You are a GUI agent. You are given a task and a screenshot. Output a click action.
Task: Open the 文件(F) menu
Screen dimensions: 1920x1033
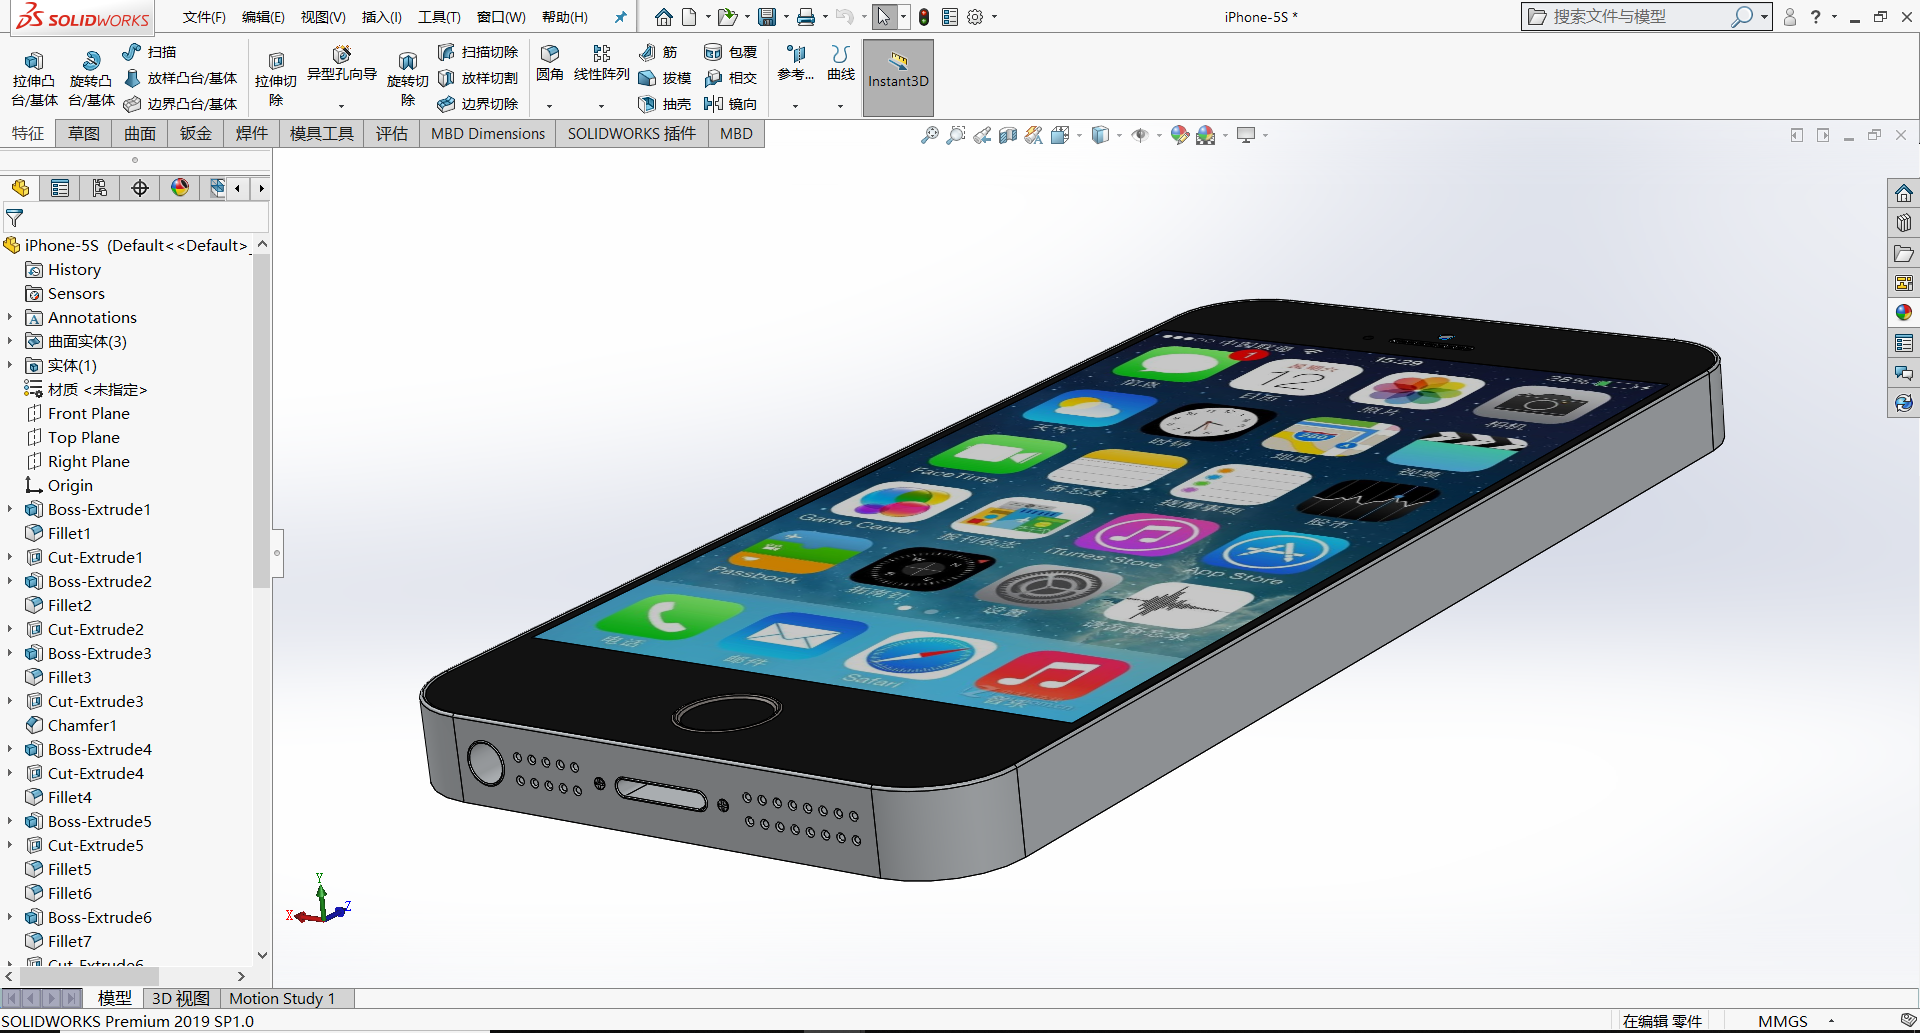204,17
